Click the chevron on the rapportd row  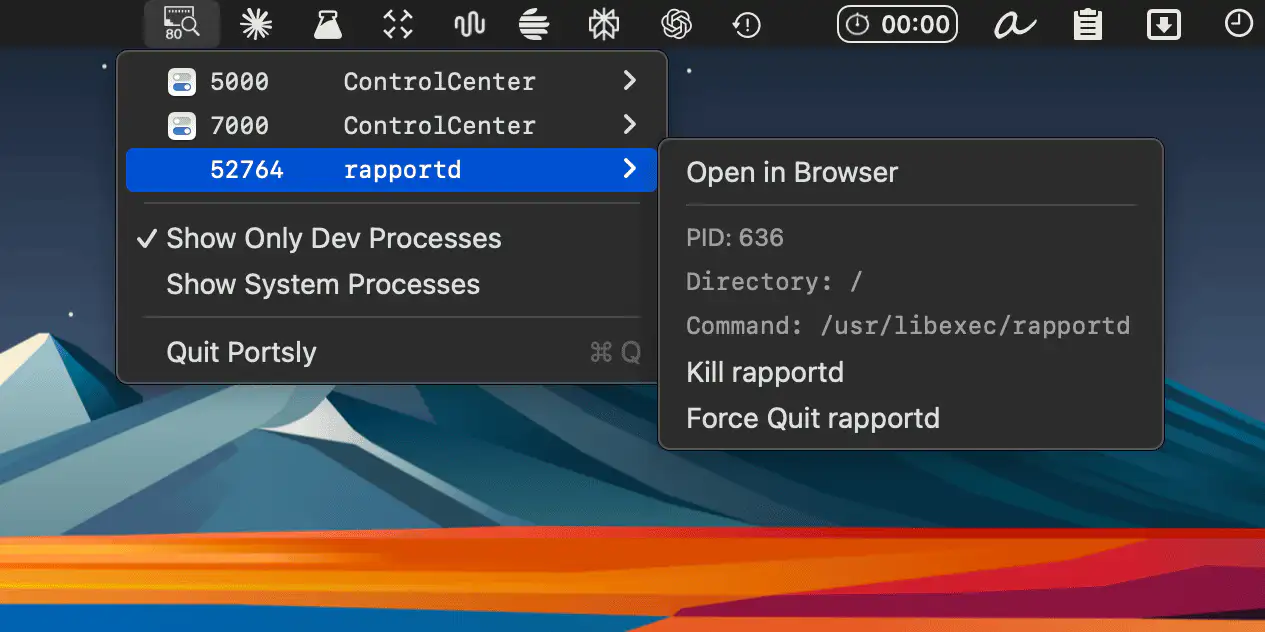tap(629, 170)
